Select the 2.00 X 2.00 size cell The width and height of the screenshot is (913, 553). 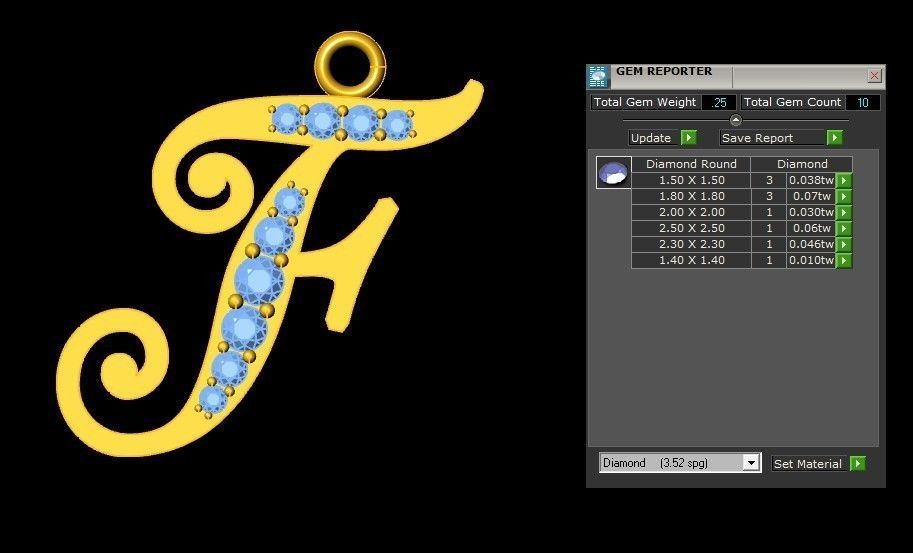(691, 212)
